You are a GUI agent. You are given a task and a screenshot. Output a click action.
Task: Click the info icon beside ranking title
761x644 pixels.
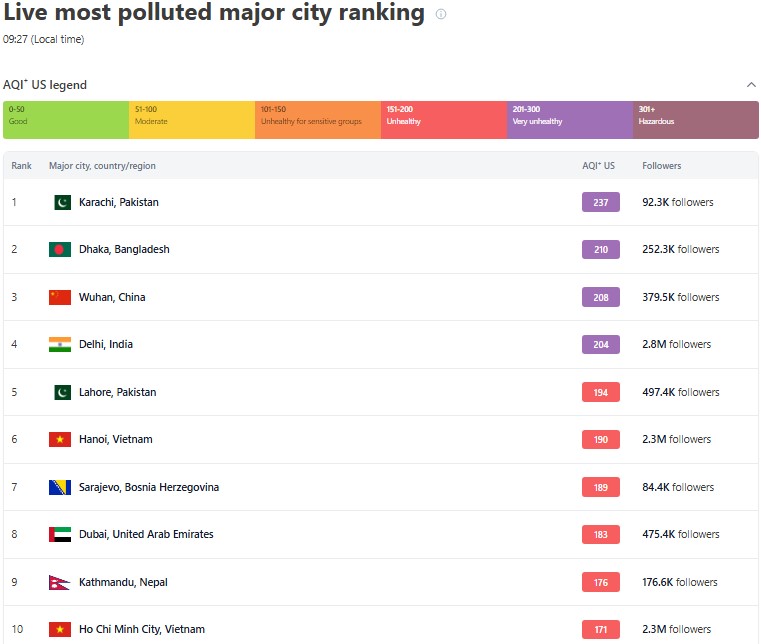441,14
